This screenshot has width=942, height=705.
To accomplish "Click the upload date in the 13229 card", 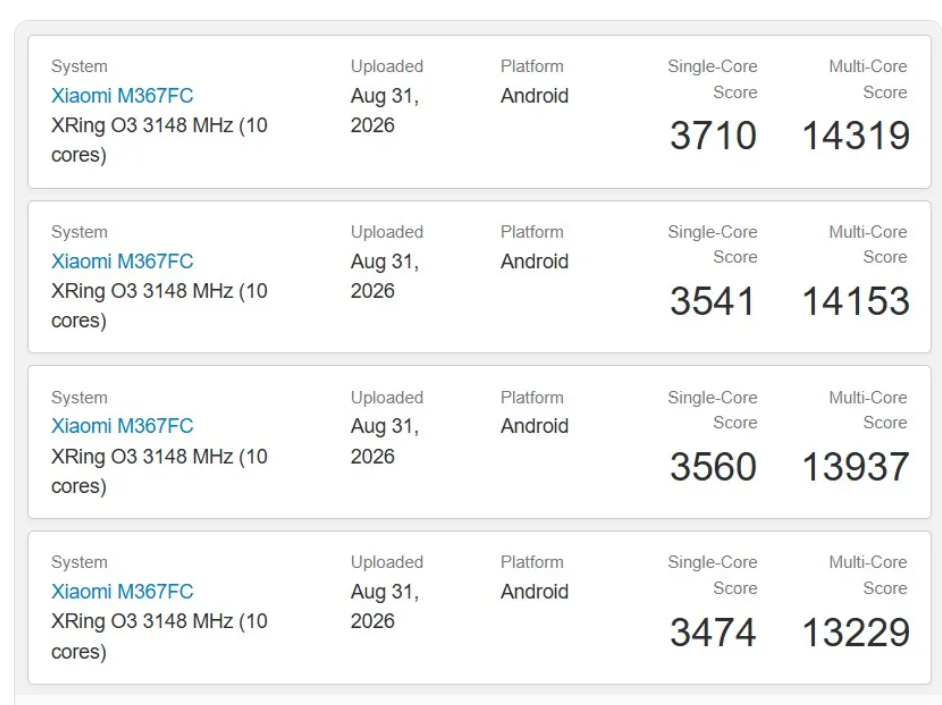I will tap(384, 607).
